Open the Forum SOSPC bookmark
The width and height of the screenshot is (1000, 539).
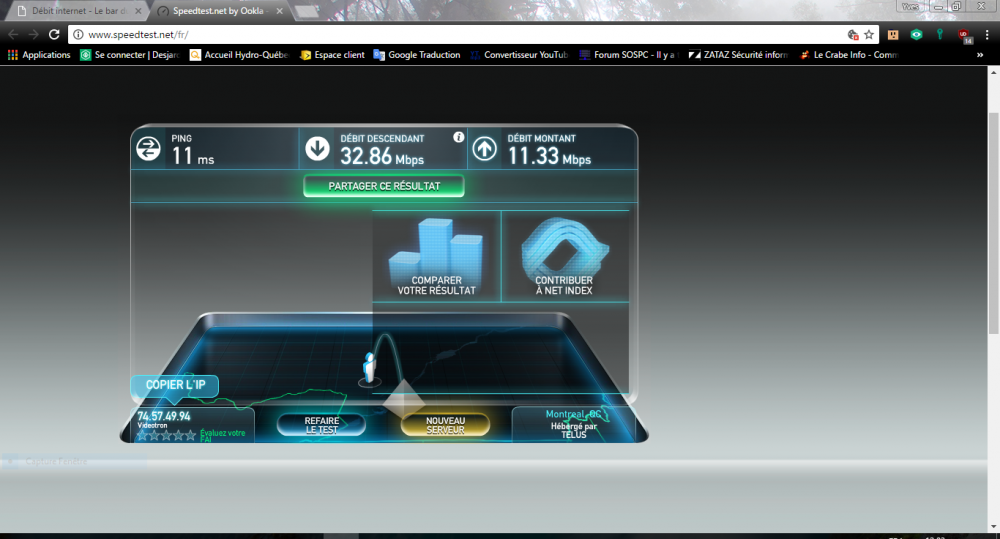coord(629,55)
